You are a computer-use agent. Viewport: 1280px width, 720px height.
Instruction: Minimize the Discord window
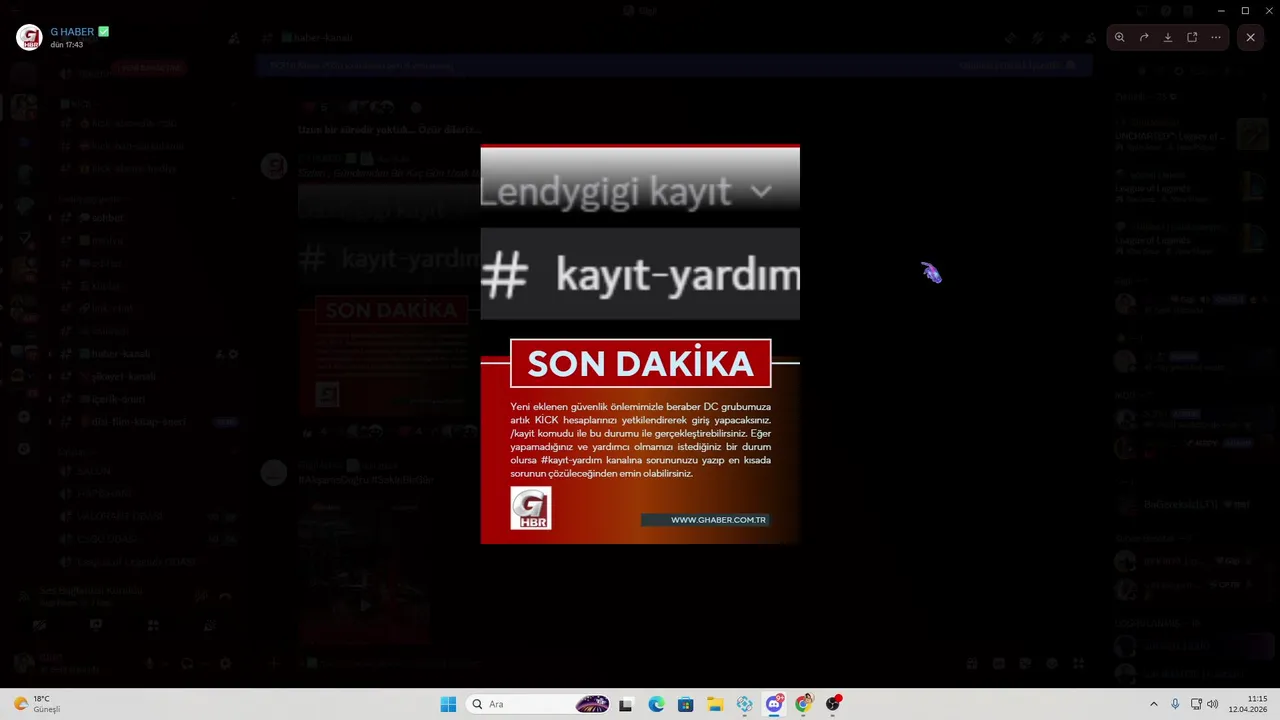pyautogui.click(x=1220, y=10)
